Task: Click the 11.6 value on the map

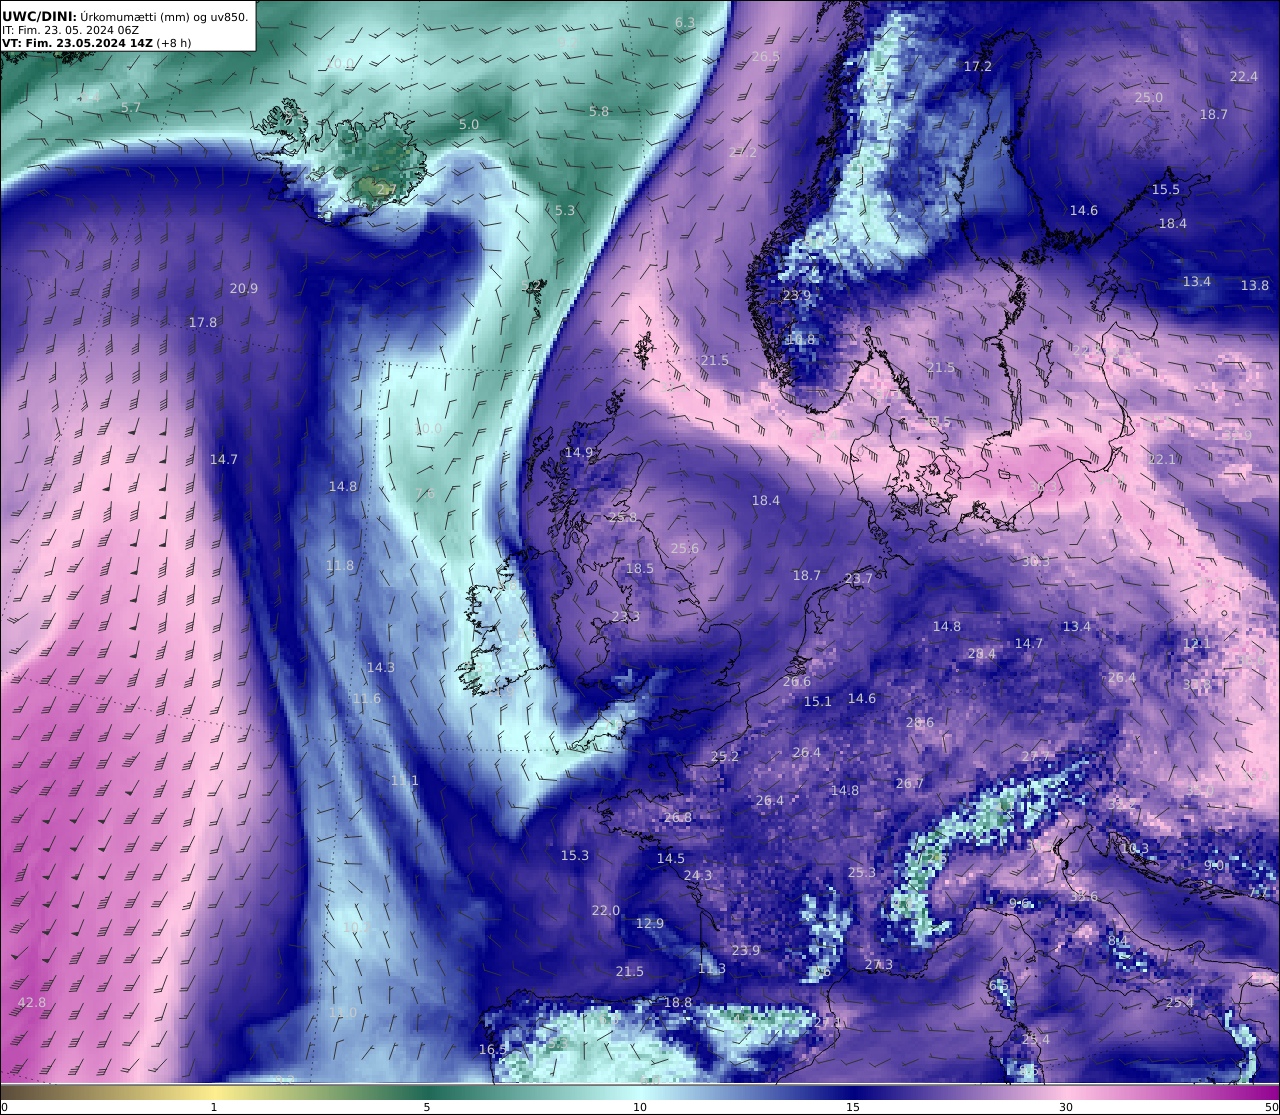Action: [x=366, y=698]
